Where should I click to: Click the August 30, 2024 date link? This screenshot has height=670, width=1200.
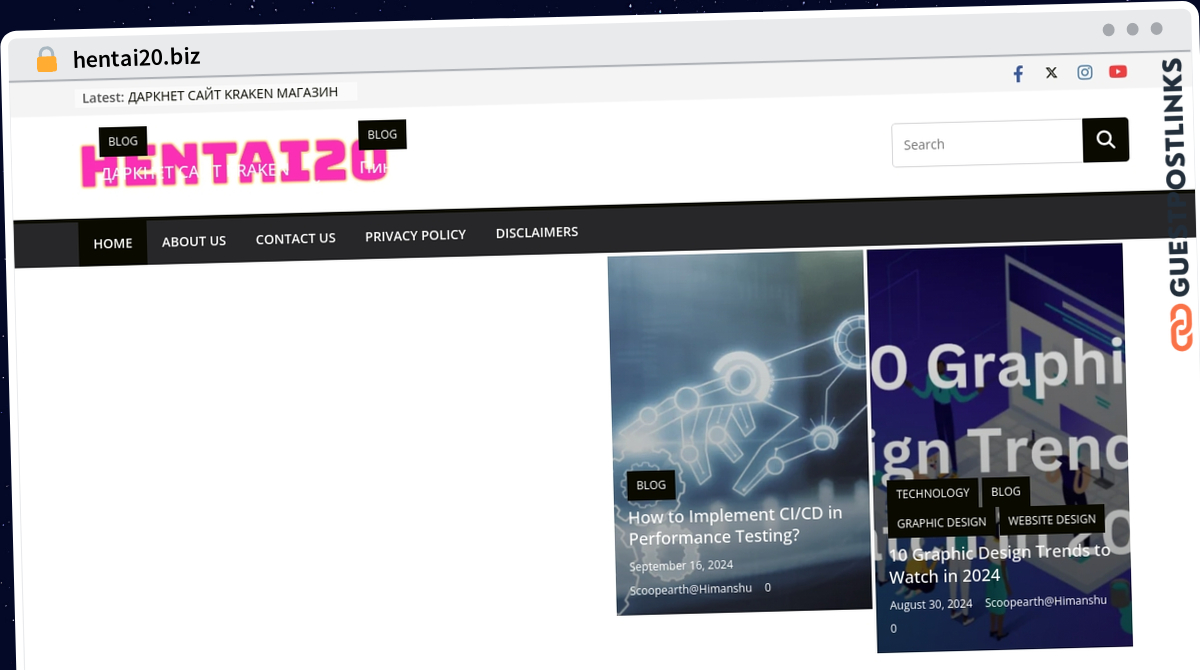tap(931, 604)
